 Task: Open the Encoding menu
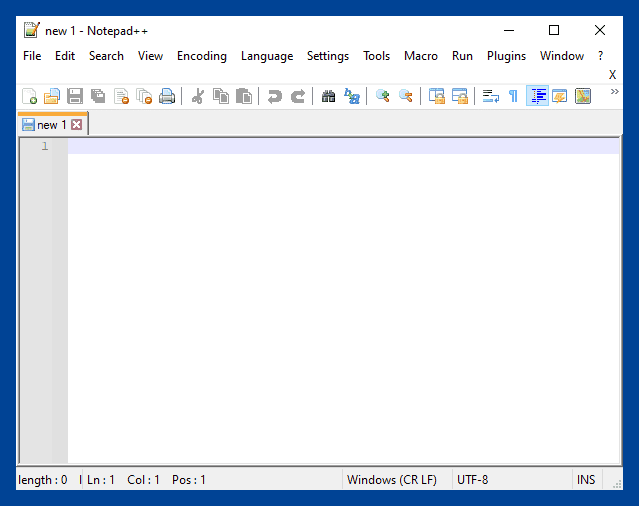click(202, 56)
